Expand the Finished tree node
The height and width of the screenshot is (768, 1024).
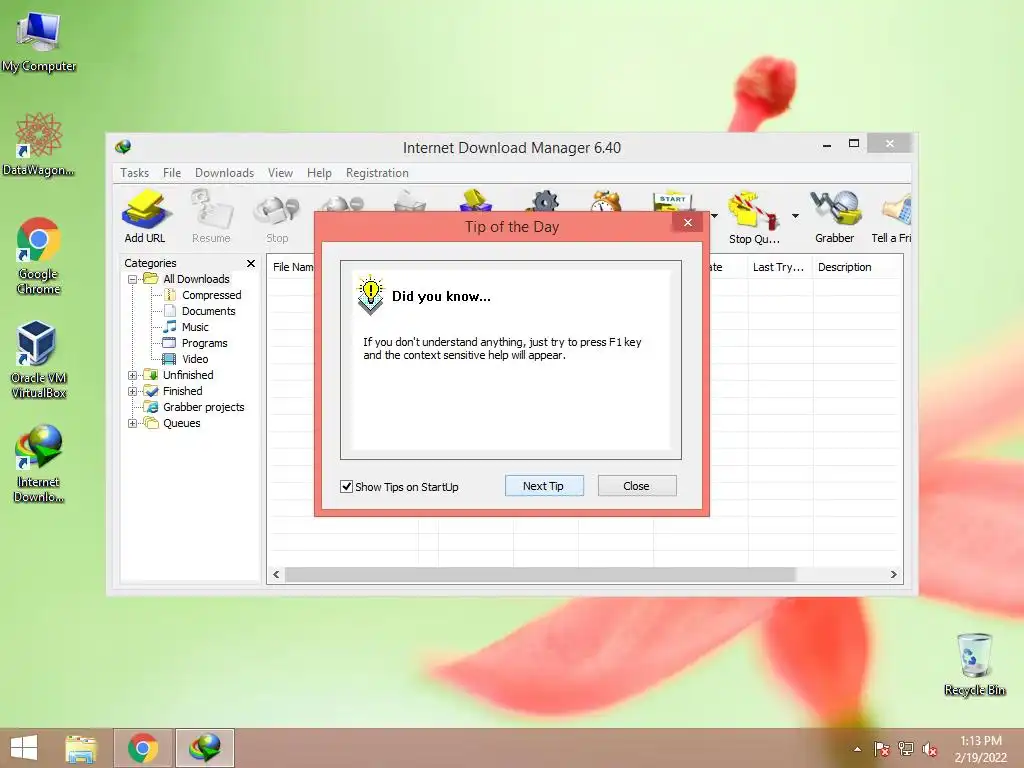pos(133,391)
